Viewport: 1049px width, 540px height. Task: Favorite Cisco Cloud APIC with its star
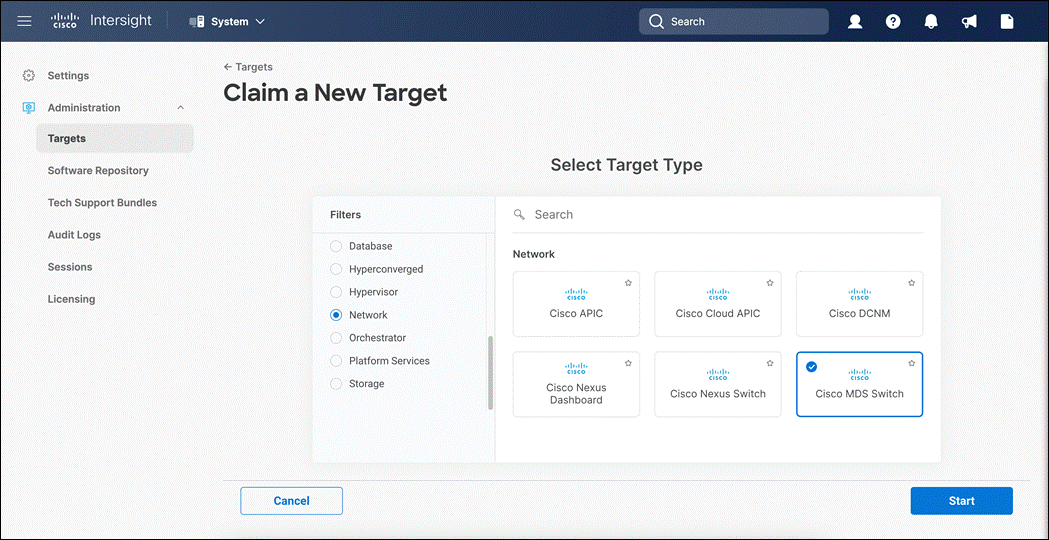point(770,283)
